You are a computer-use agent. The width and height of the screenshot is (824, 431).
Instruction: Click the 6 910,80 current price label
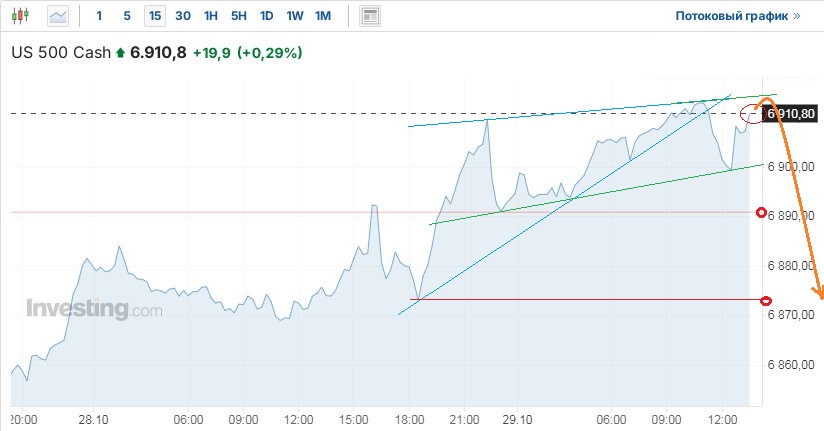(791, 115)
